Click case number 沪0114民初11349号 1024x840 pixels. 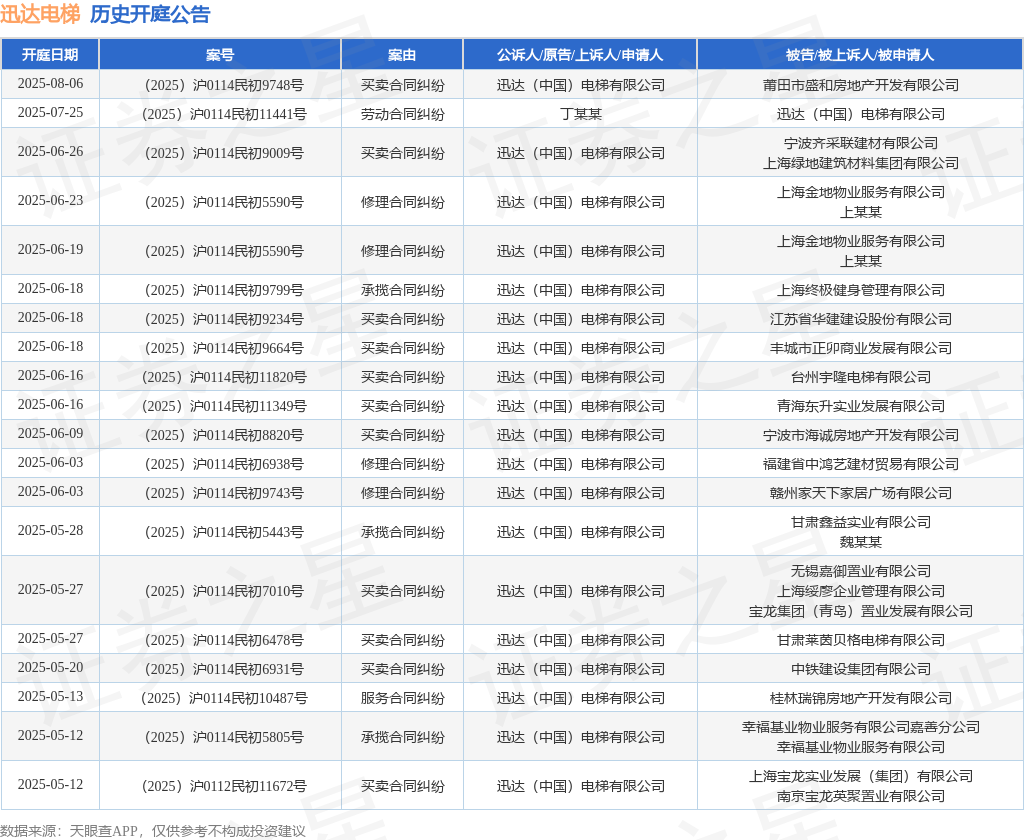(x=248, y=406)
